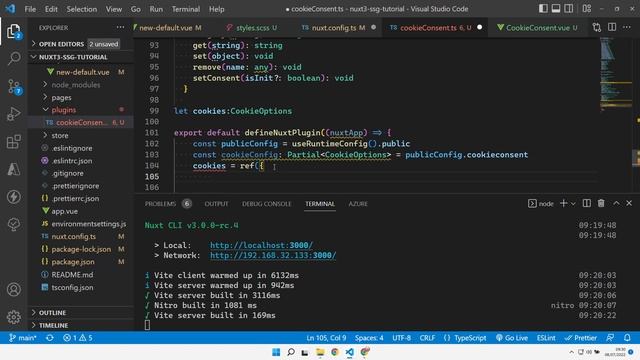Open Manage gear in activity bar
Viewport: 640px width, 360px height.
click(x=14, y=317)
